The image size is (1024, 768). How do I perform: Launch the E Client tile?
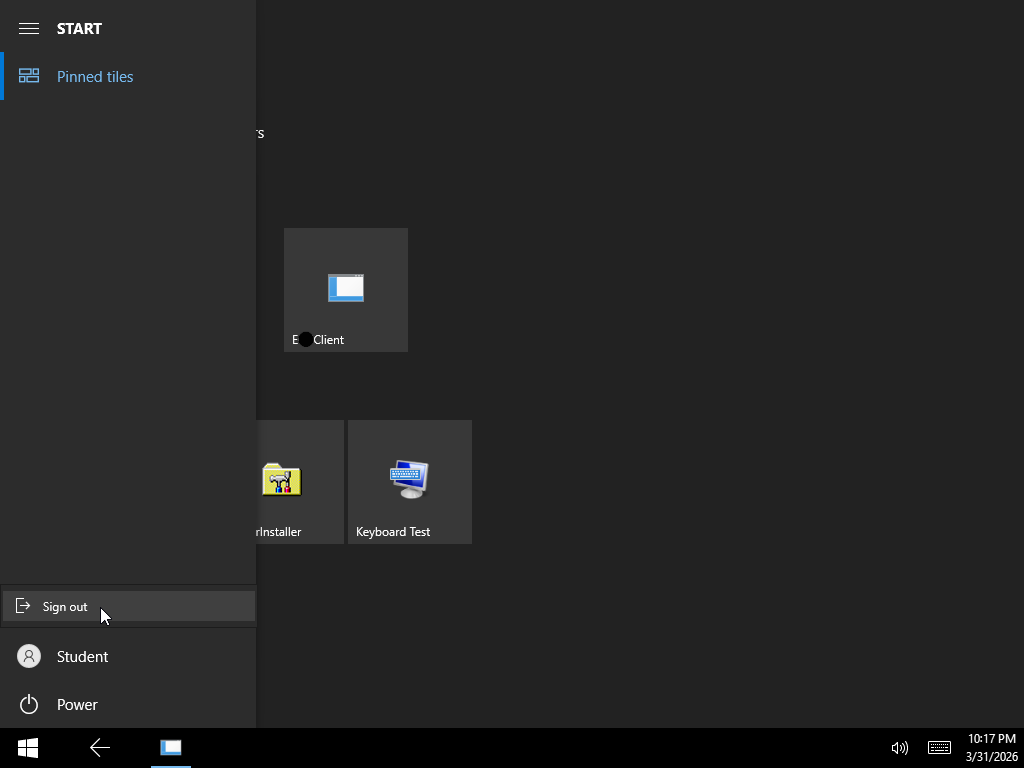[x=345, y=289]
